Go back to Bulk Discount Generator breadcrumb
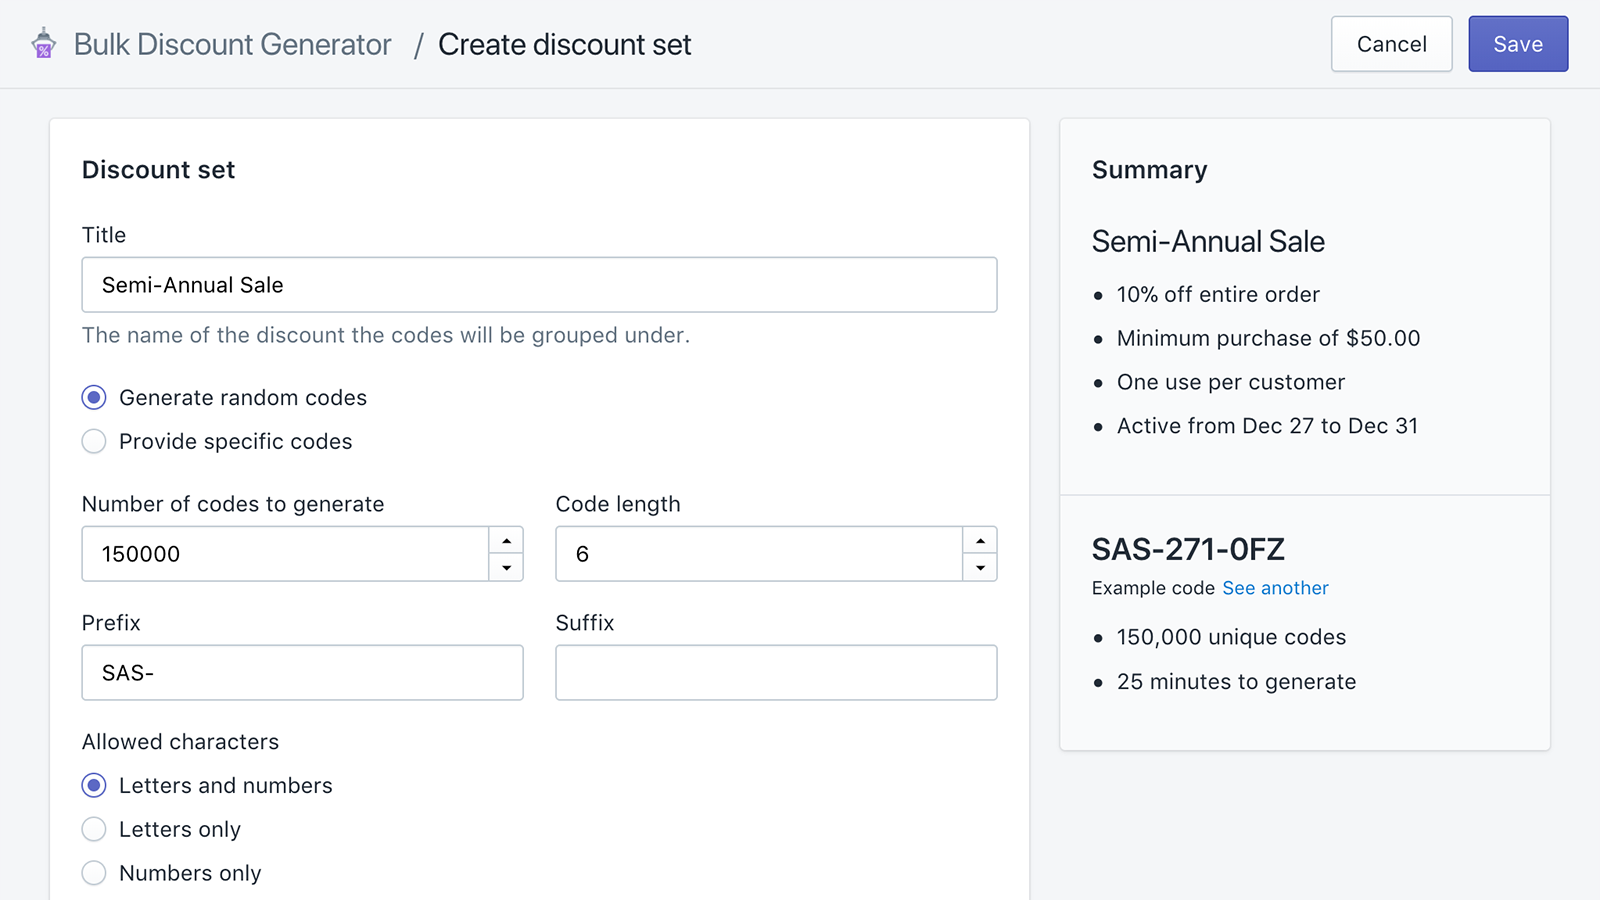1600x900 pixels. pyautogui.click(x=232, y=44)
